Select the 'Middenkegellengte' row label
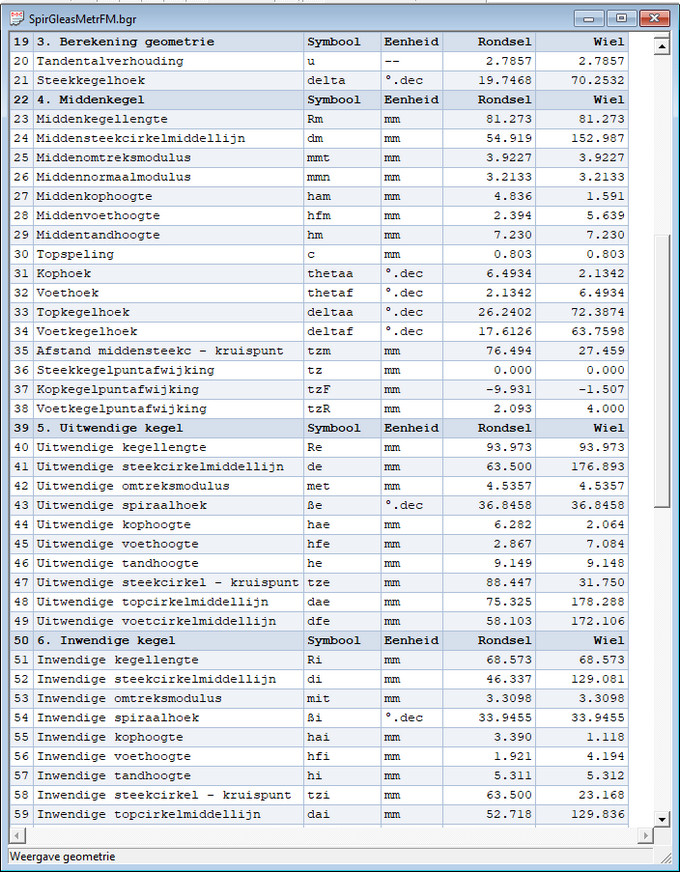680x872 pixels. point(102,119)
